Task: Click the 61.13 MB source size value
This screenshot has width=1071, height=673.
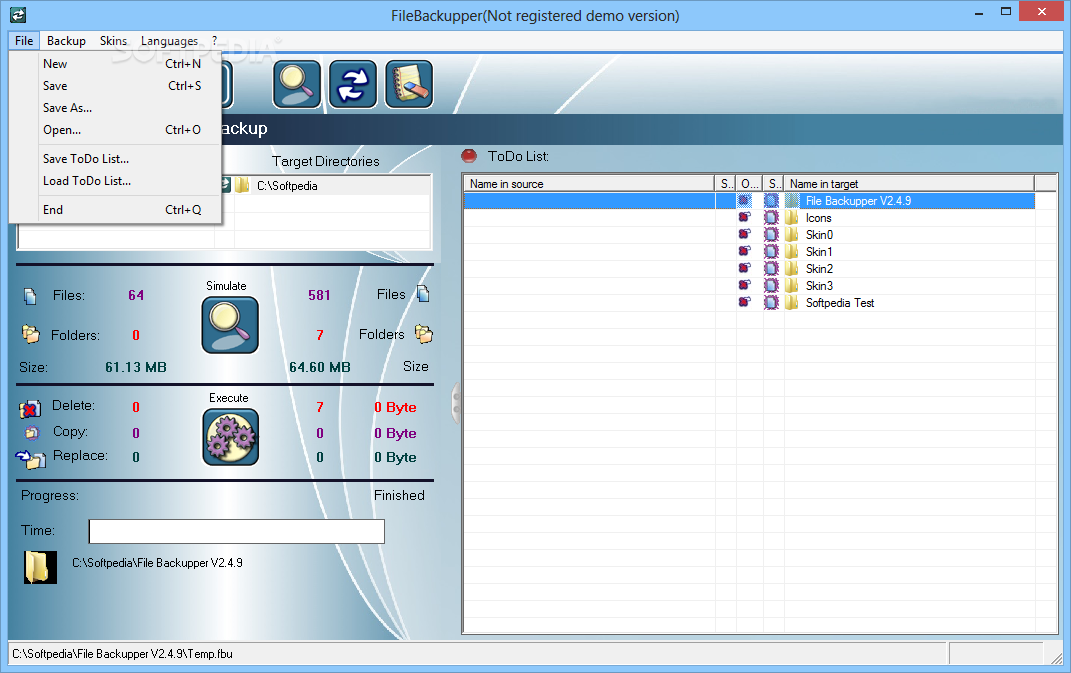Action: point(136,368)
